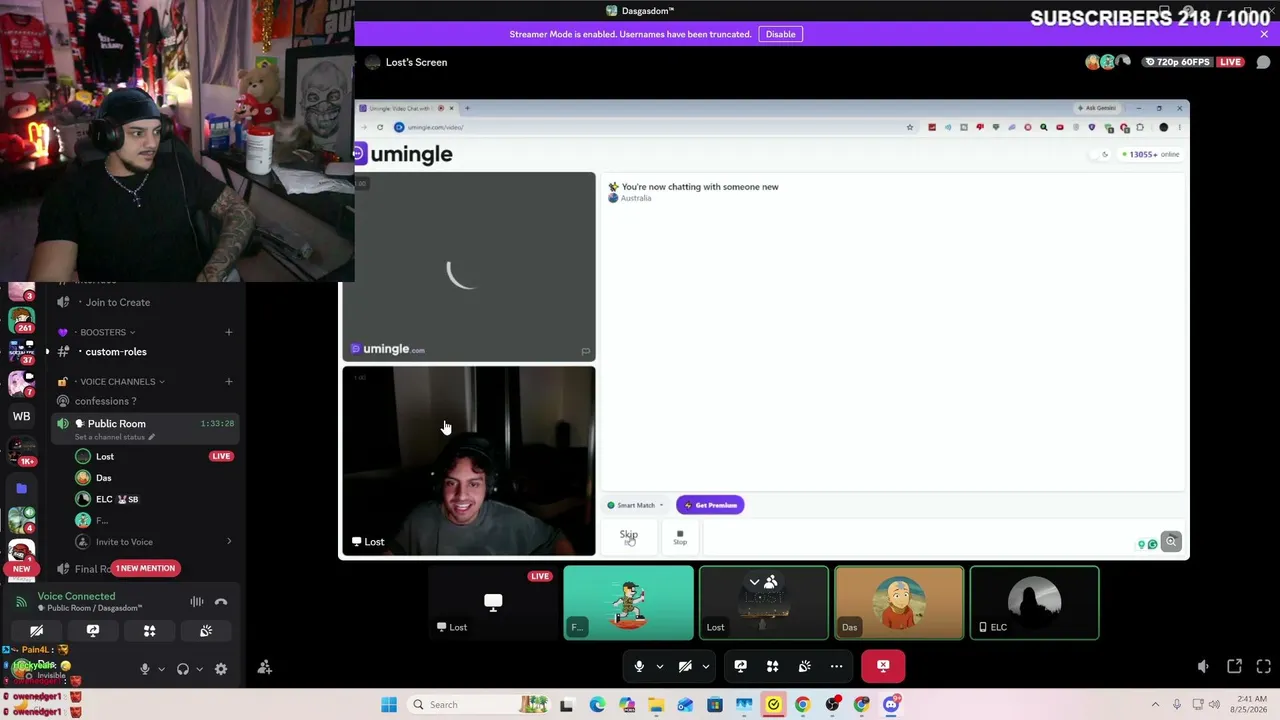Open microphone options in the call control bar
This screenshot has width=1280, height=720.
coord(659,666)
